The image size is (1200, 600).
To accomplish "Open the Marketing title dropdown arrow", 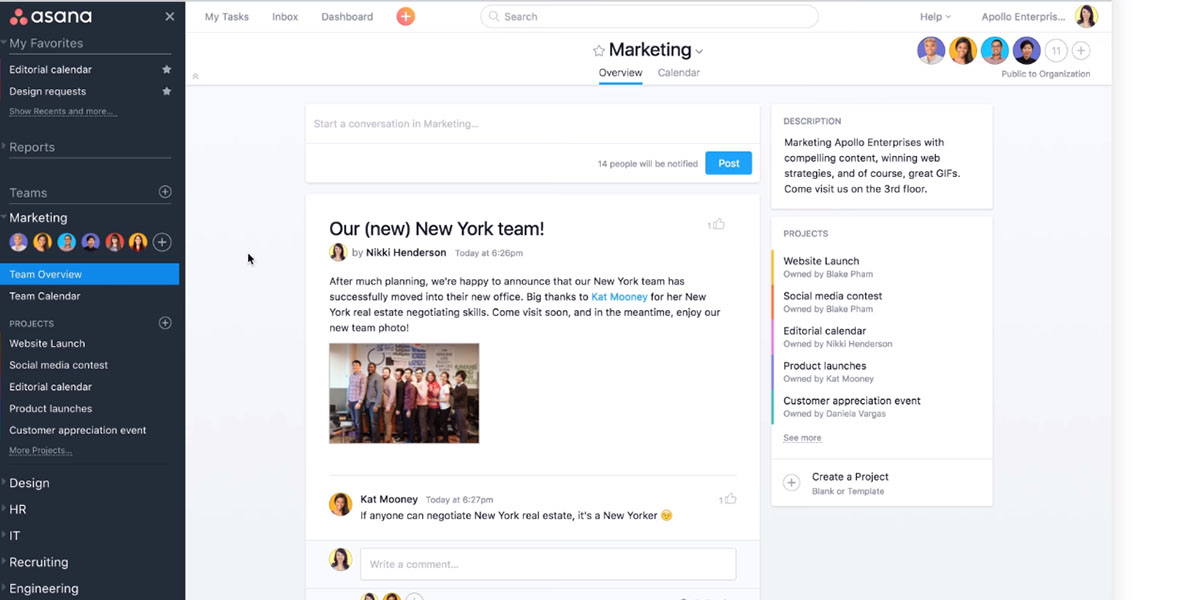I will pyautogui.click(x=698, y=51).
